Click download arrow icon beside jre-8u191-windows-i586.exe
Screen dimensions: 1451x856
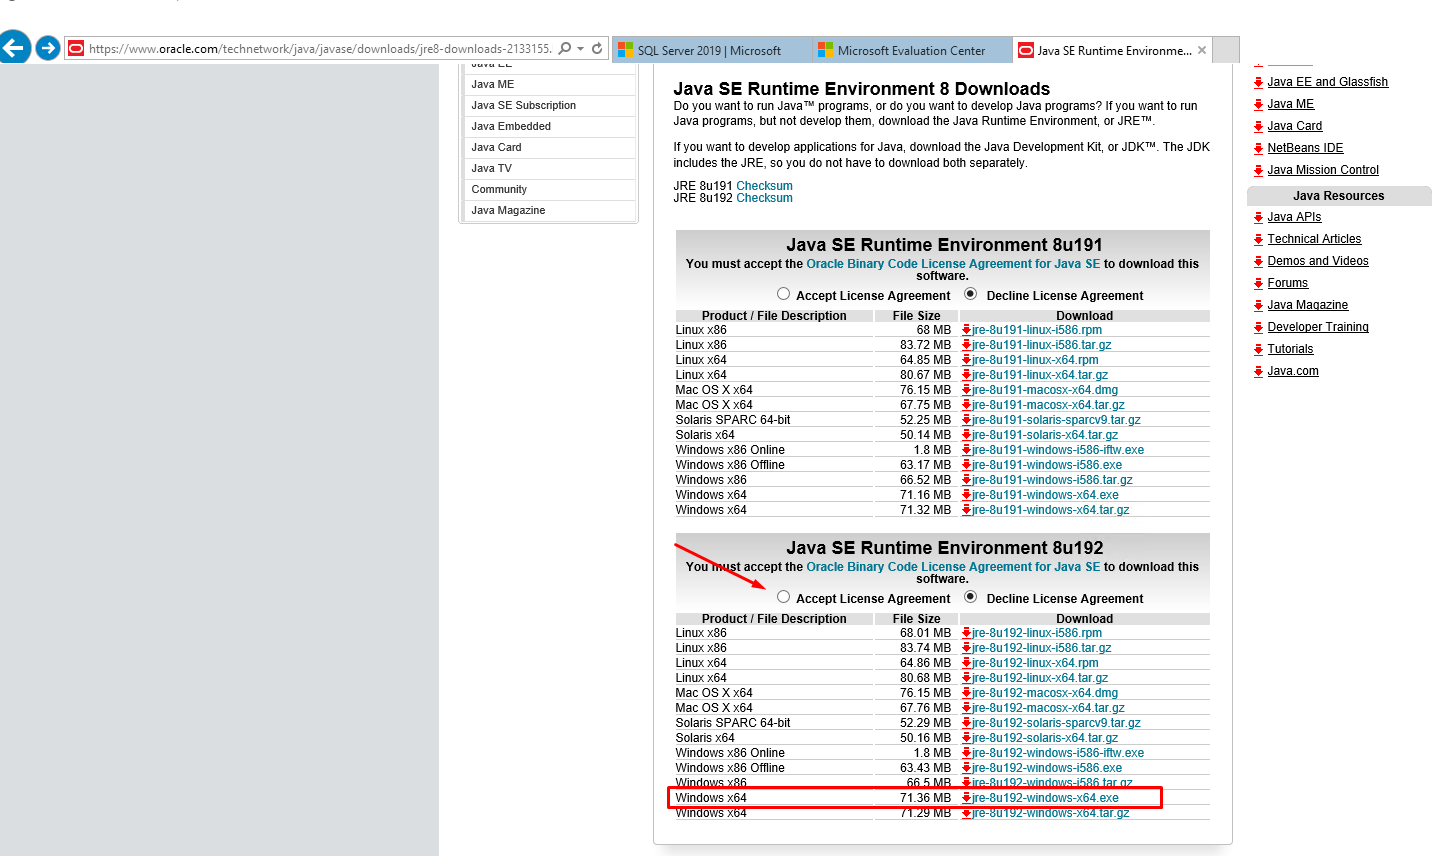pos(966,465)
